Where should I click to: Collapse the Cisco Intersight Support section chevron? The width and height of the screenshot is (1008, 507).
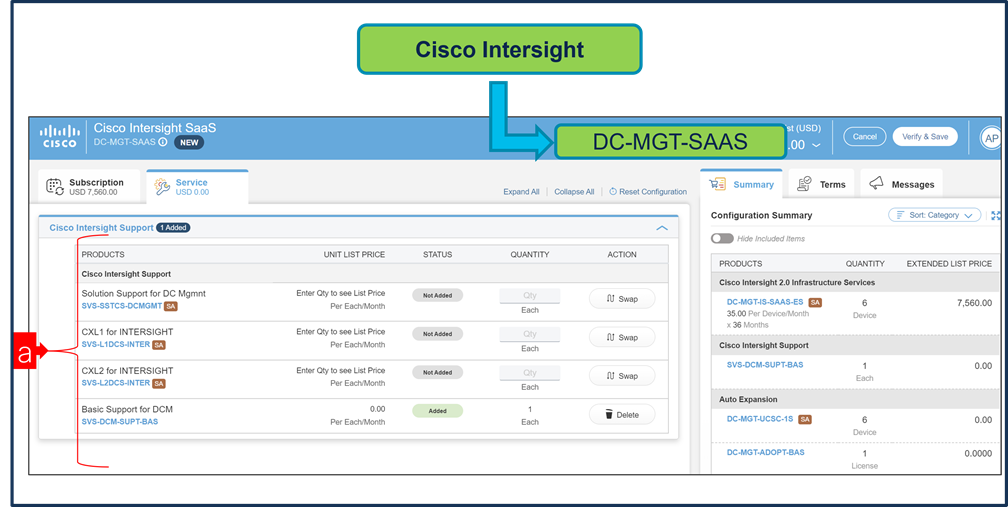point(662,228)
